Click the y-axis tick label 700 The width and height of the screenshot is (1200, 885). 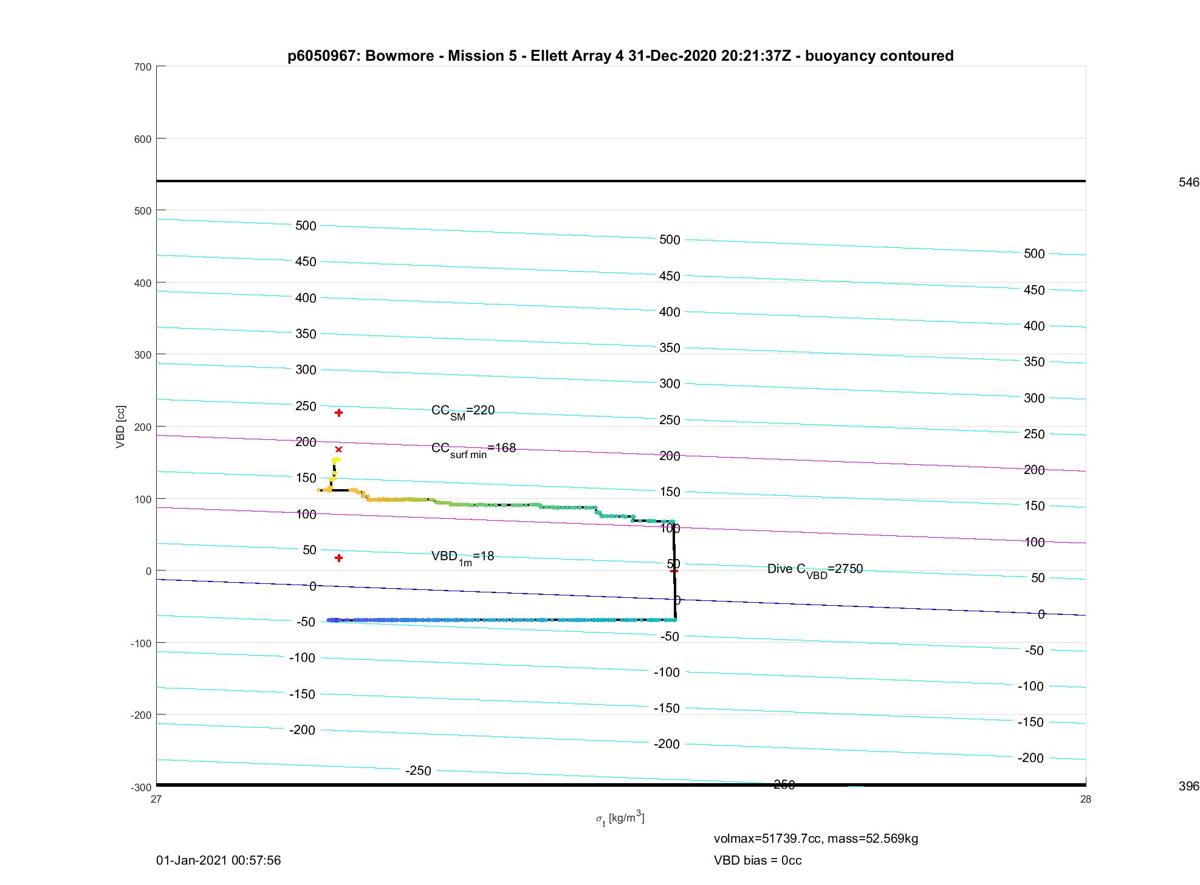(142, 67)
